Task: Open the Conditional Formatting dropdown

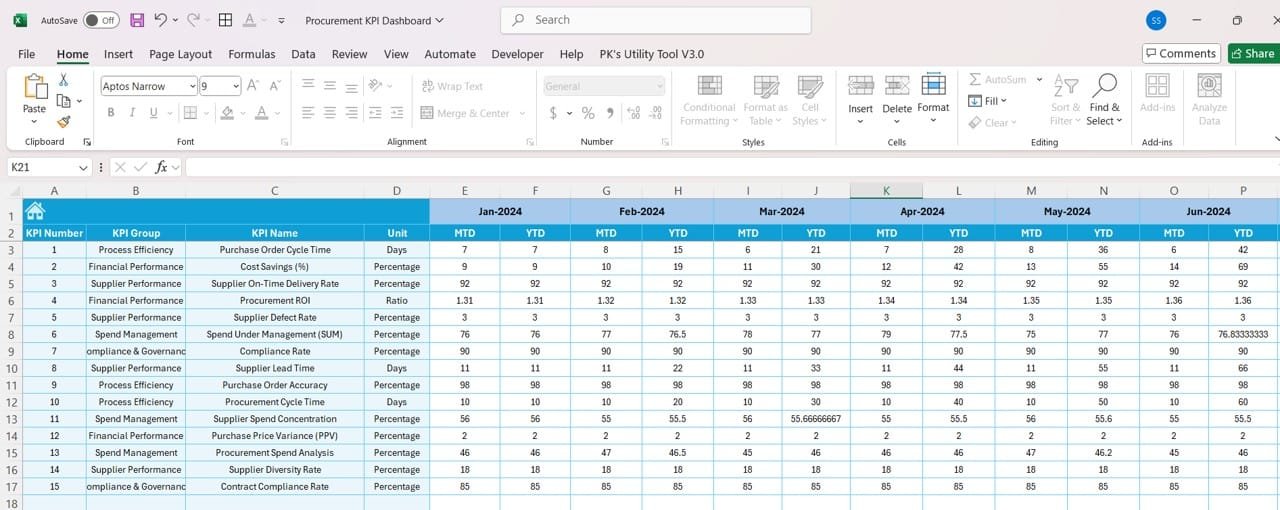Action: point(709,100)
